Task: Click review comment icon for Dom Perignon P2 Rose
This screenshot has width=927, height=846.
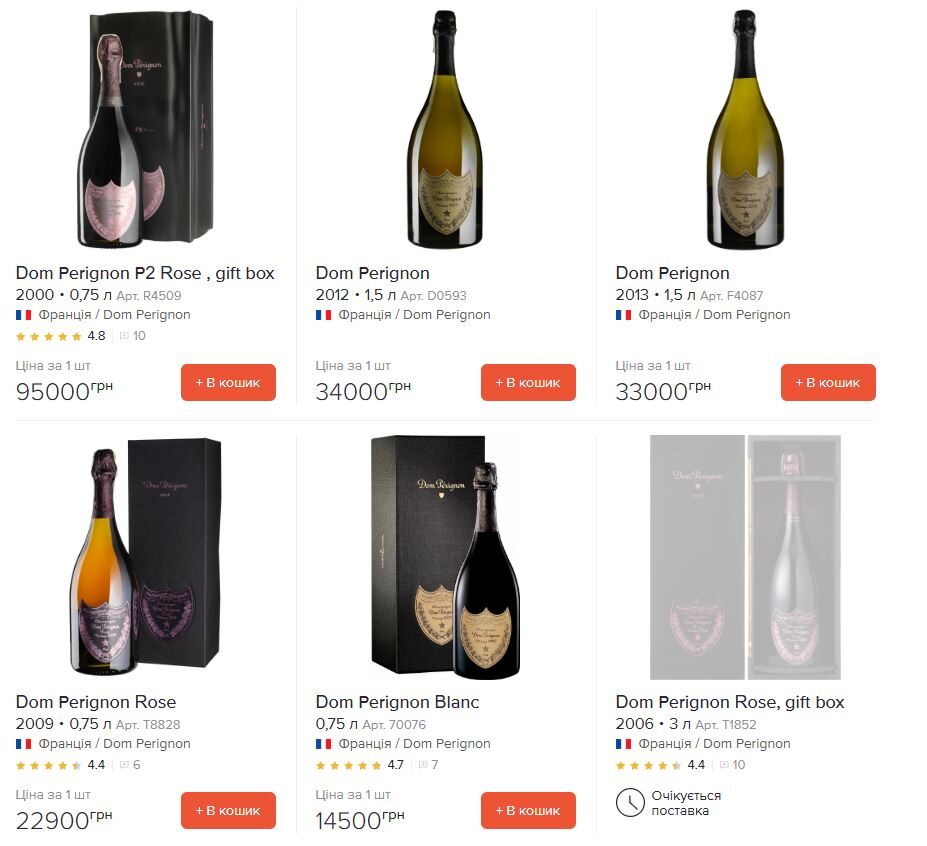Action: coord(124,336)
